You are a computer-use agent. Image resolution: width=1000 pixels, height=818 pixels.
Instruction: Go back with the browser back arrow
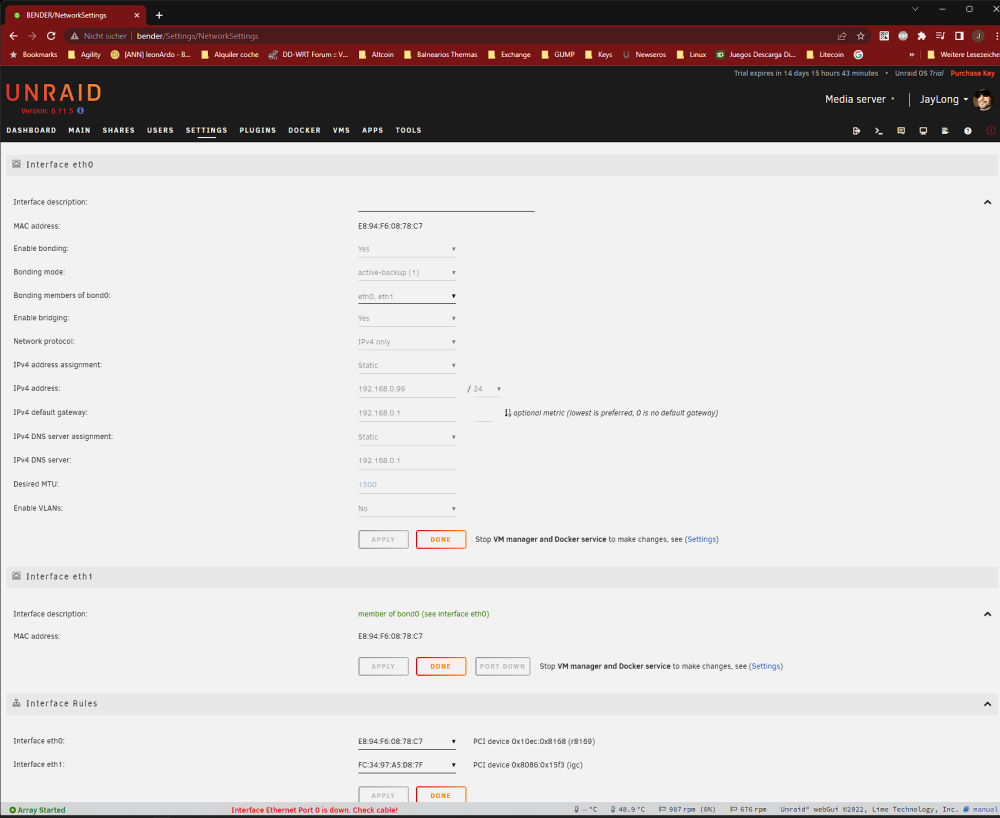coord(13,36)
